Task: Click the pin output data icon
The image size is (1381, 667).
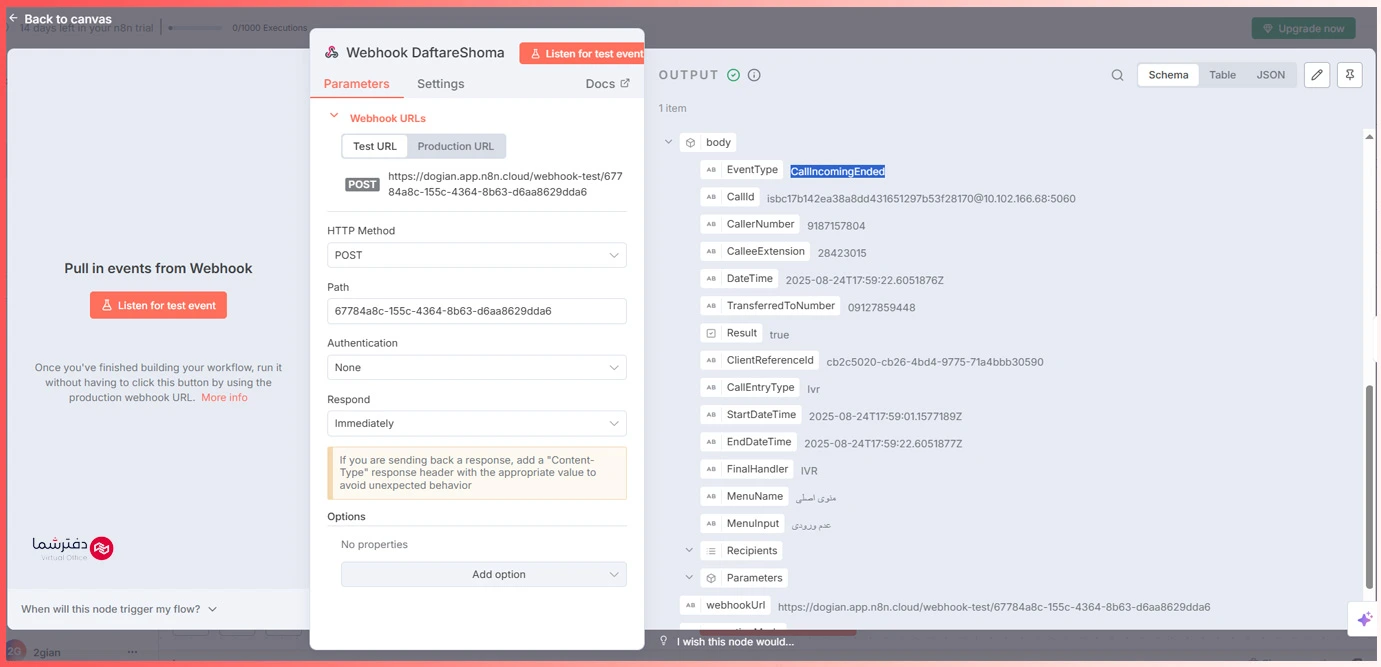Action: pos(1349,75)
